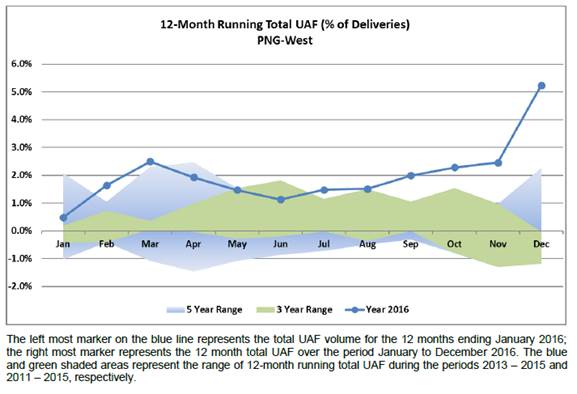Select the PNG-West subtitle
Image resolution: width=577 pixels, height=394 pixels.
[285, 40]
